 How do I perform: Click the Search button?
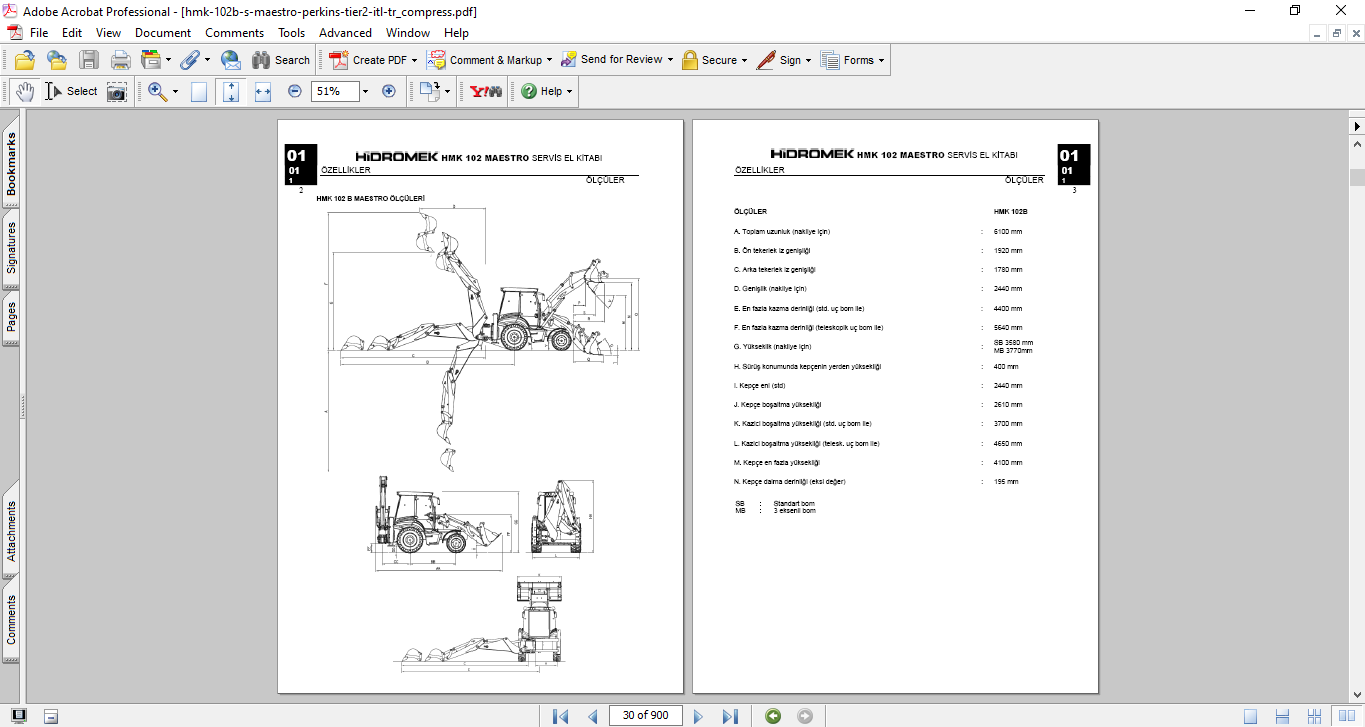click(281, 60)
